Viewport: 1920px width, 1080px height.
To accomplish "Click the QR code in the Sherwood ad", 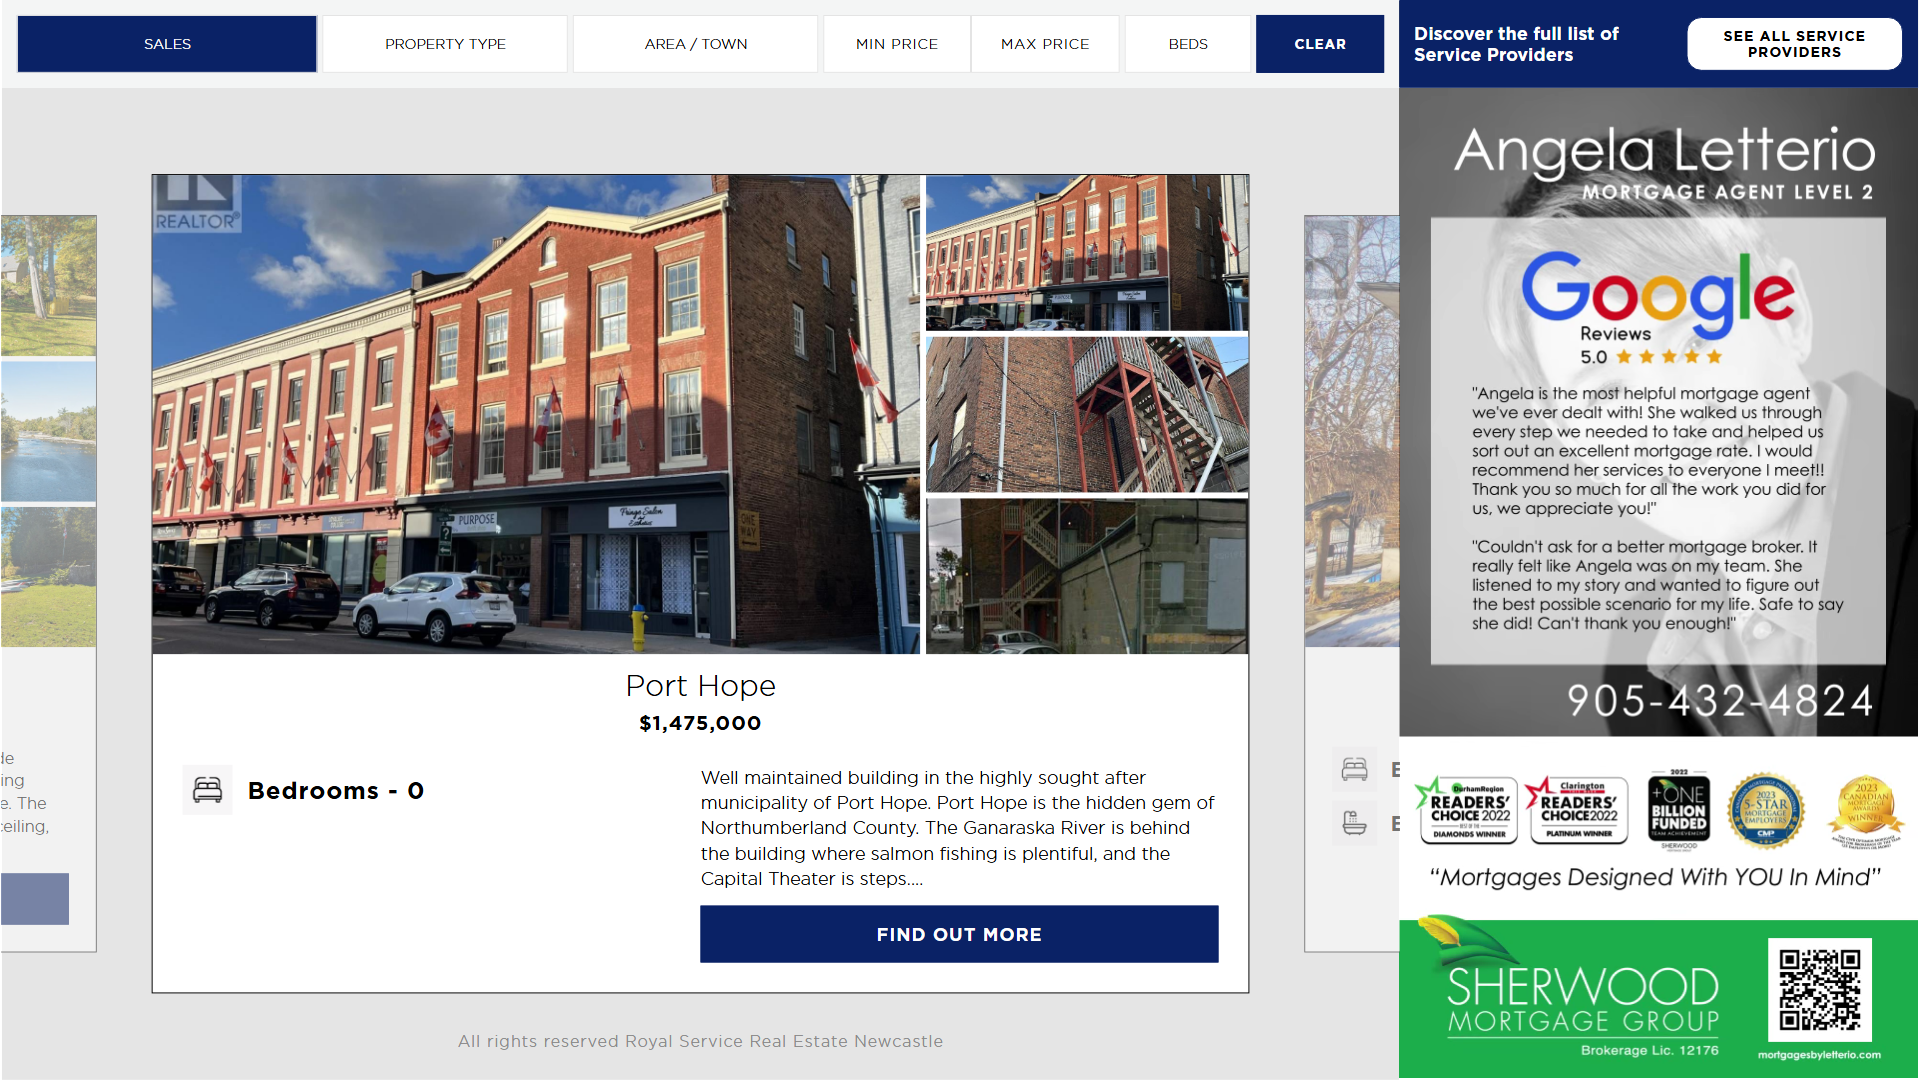I will click(1819, 989).
